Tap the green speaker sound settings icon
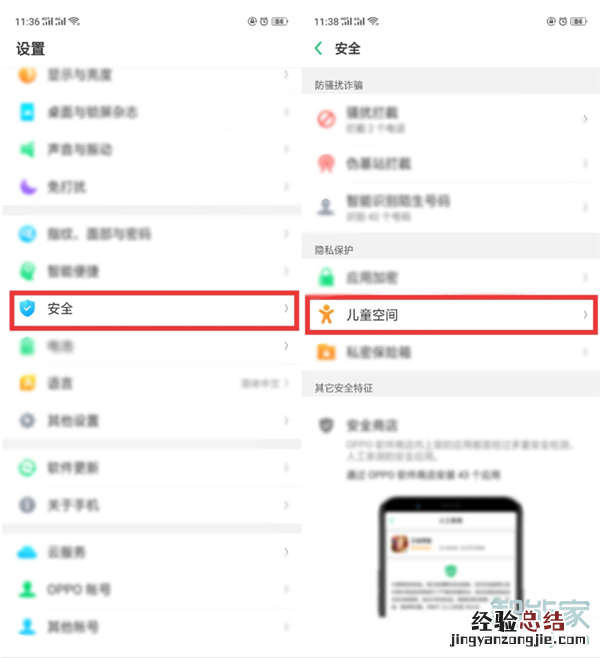Viewport: 600px width, 658px height. (27, 149)
